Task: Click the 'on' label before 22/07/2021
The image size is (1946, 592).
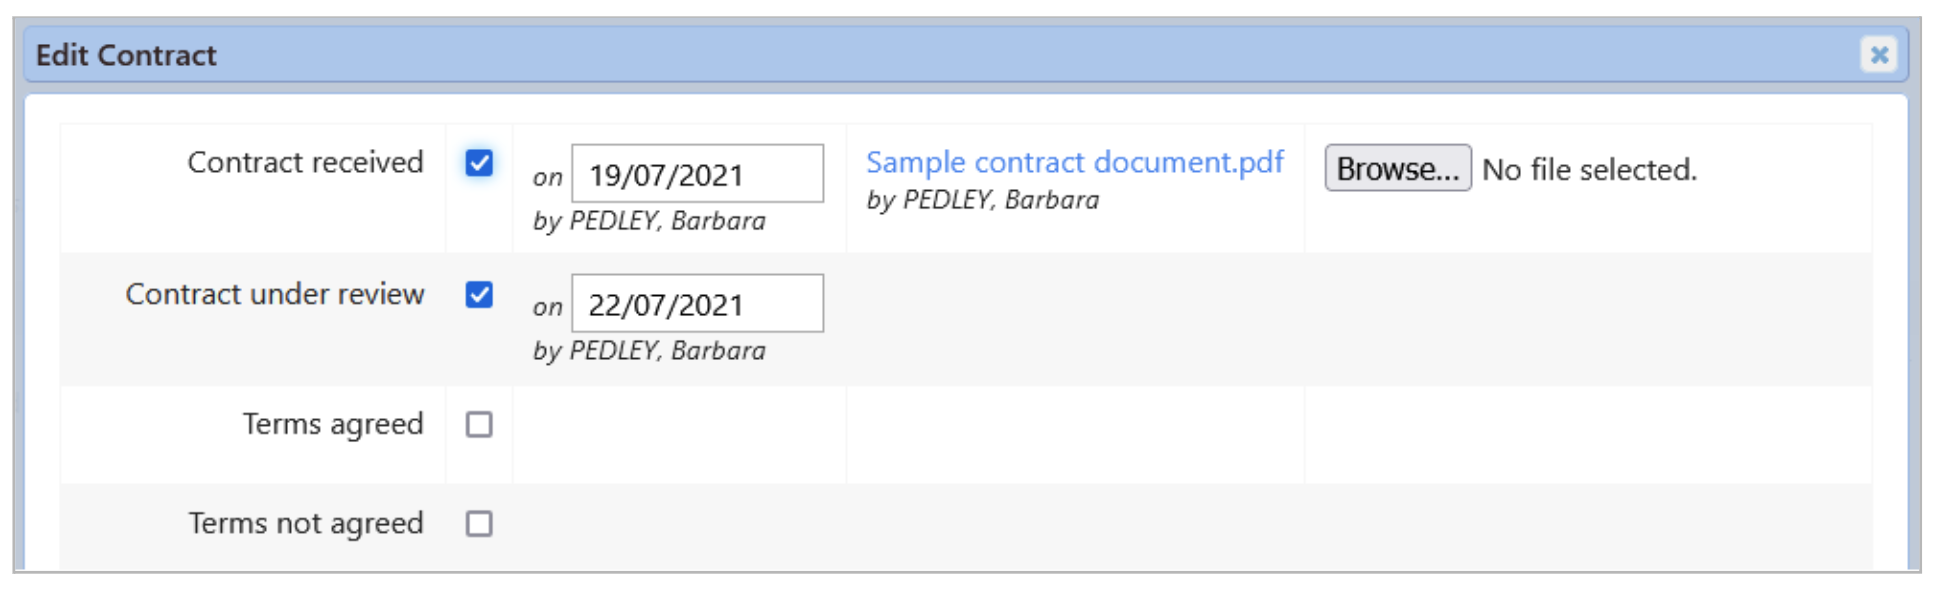Action: tap(547, 308)
